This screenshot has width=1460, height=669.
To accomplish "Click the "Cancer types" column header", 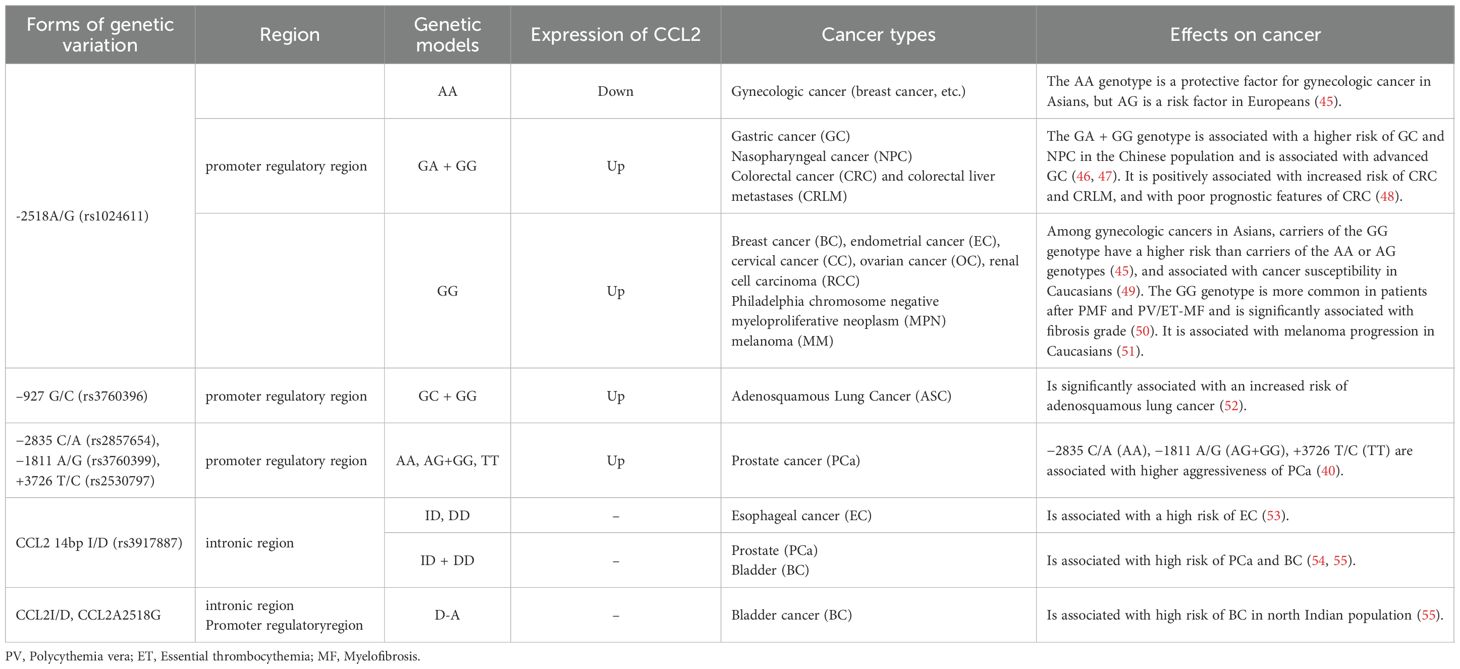I will tap(878, 34).
